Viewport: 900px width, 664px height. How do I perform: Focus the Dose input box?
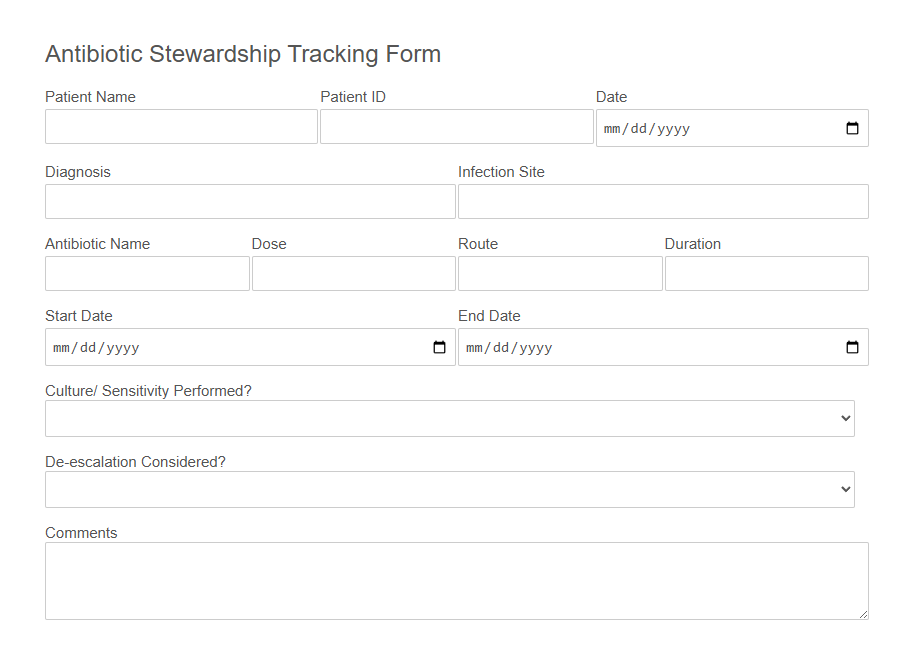pyautogui.click(x=354, y=274)
